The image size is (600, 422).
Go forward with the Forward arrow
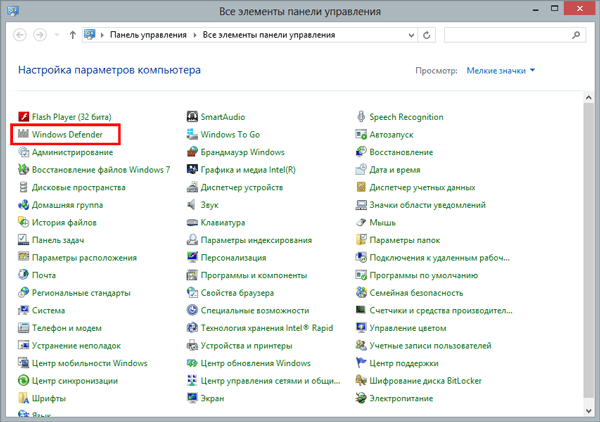pos(40,35)
